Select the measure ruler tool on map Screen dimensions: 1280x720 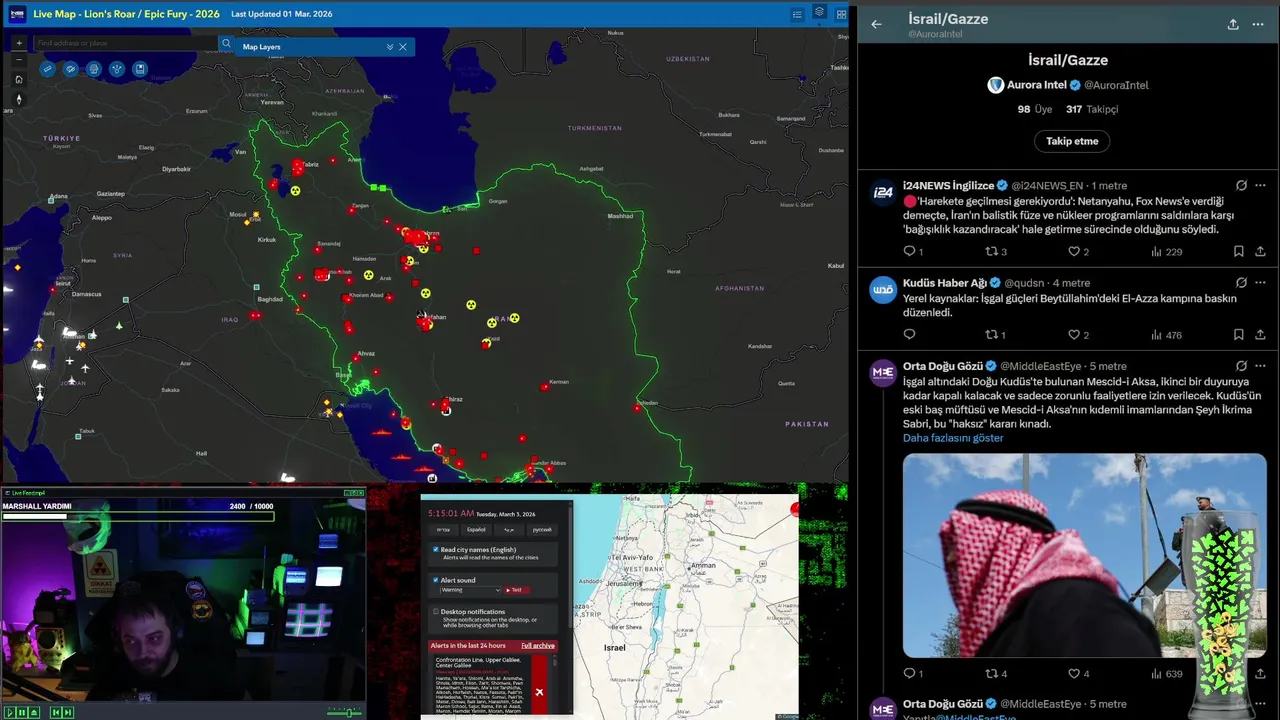[47, 69]
